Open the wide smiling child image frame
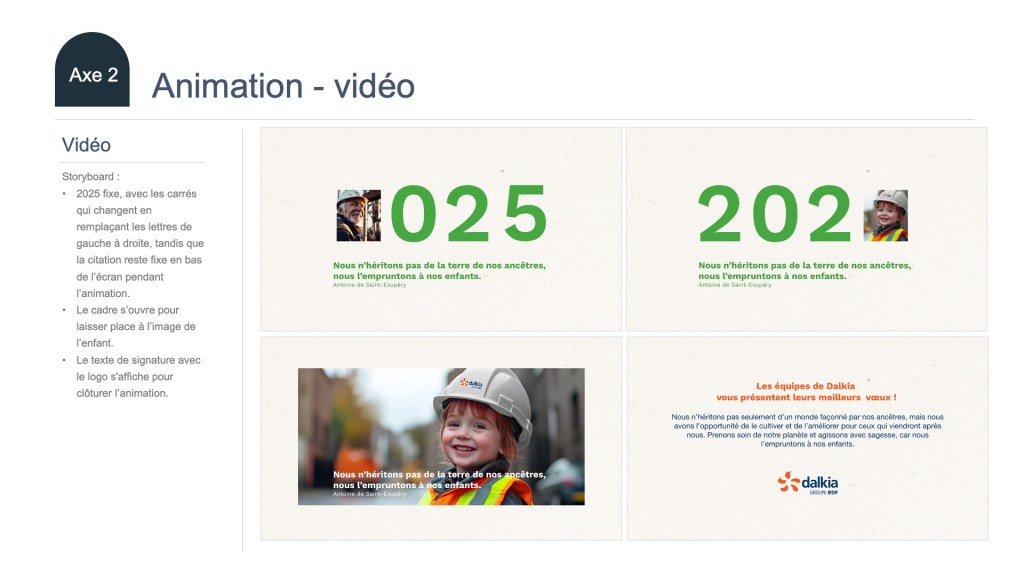 click(441, 436)
